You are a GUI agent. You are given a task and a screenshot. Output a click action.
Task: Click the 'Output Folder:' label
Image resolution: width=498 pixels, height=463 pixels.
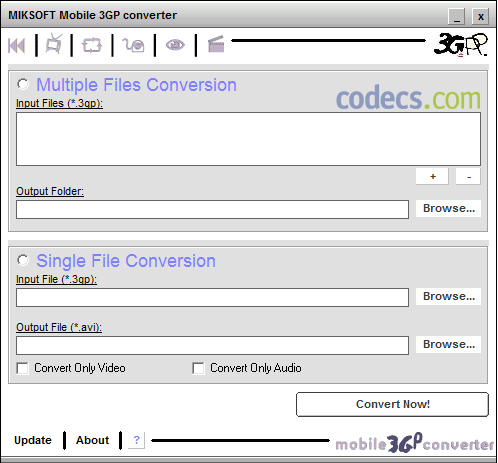[x=50, y=191]
